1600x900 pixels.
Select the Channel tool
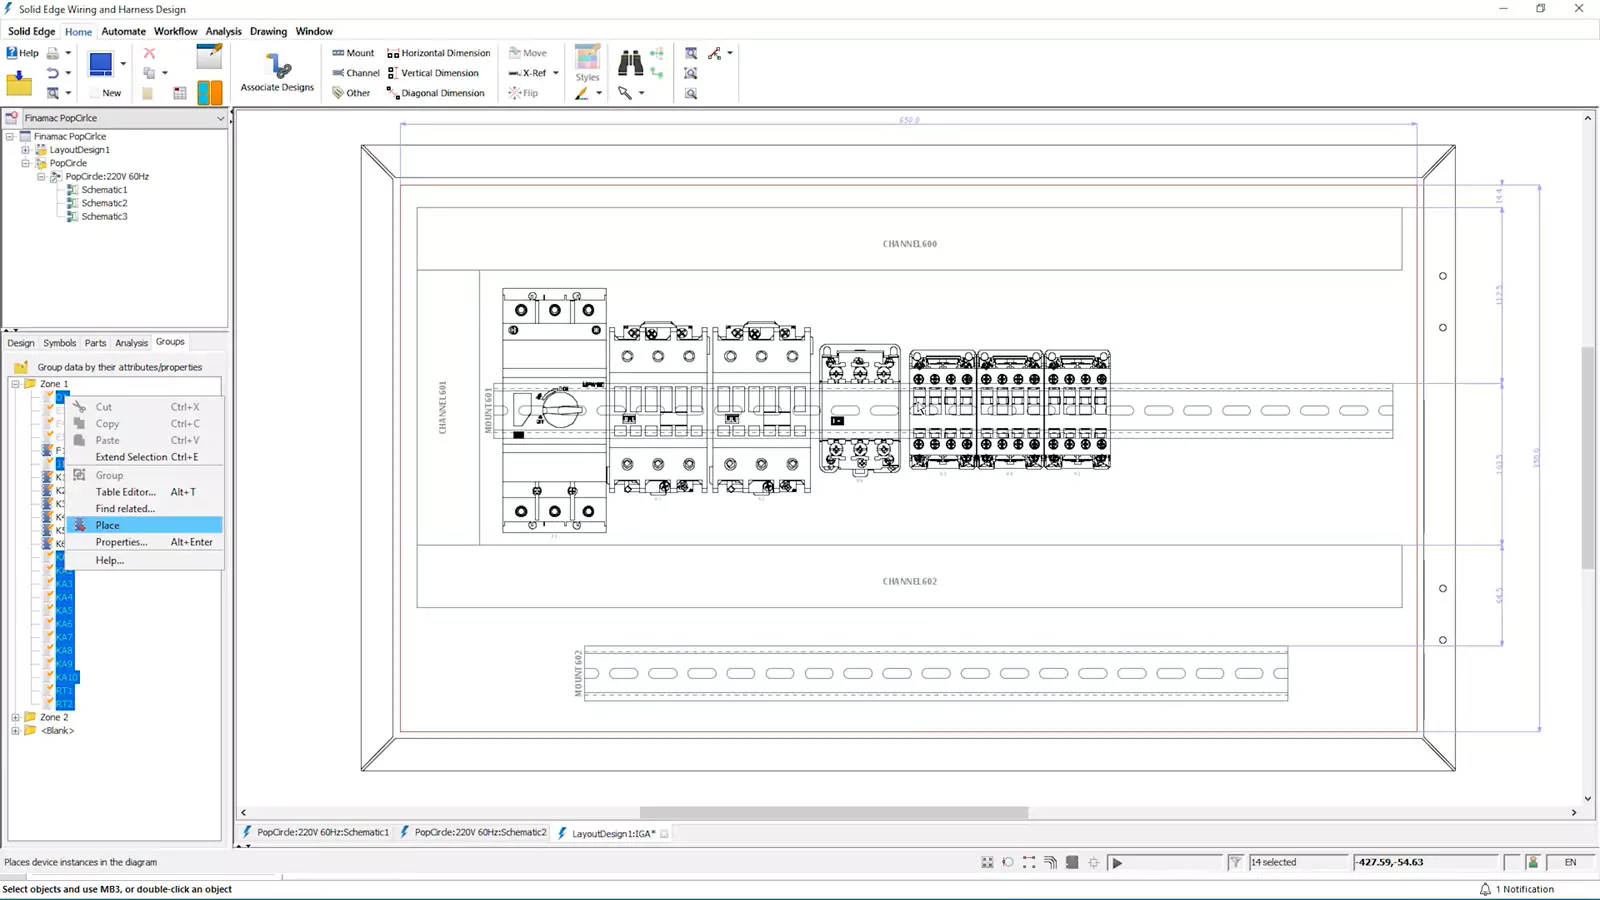(355, 73)
